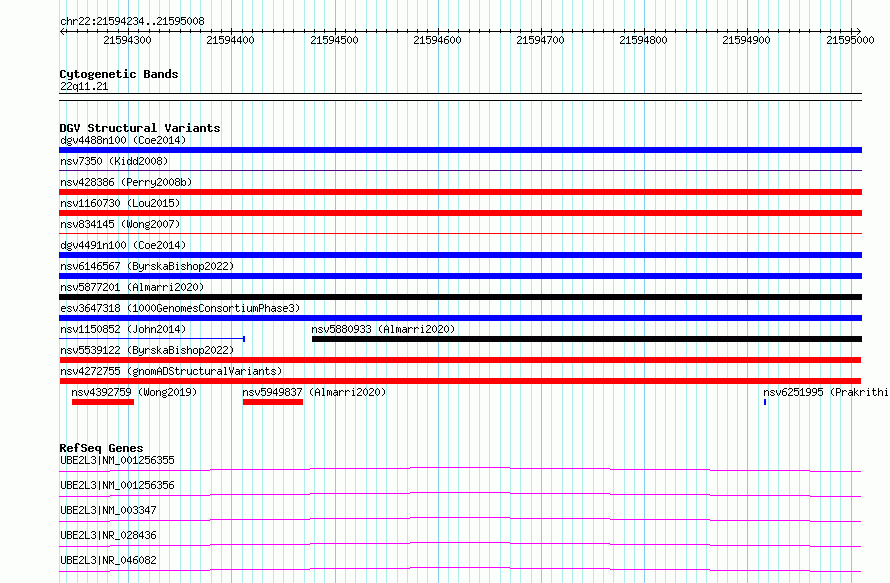Open nsv5877201 (Almarri2020) label

pos(132,287)
